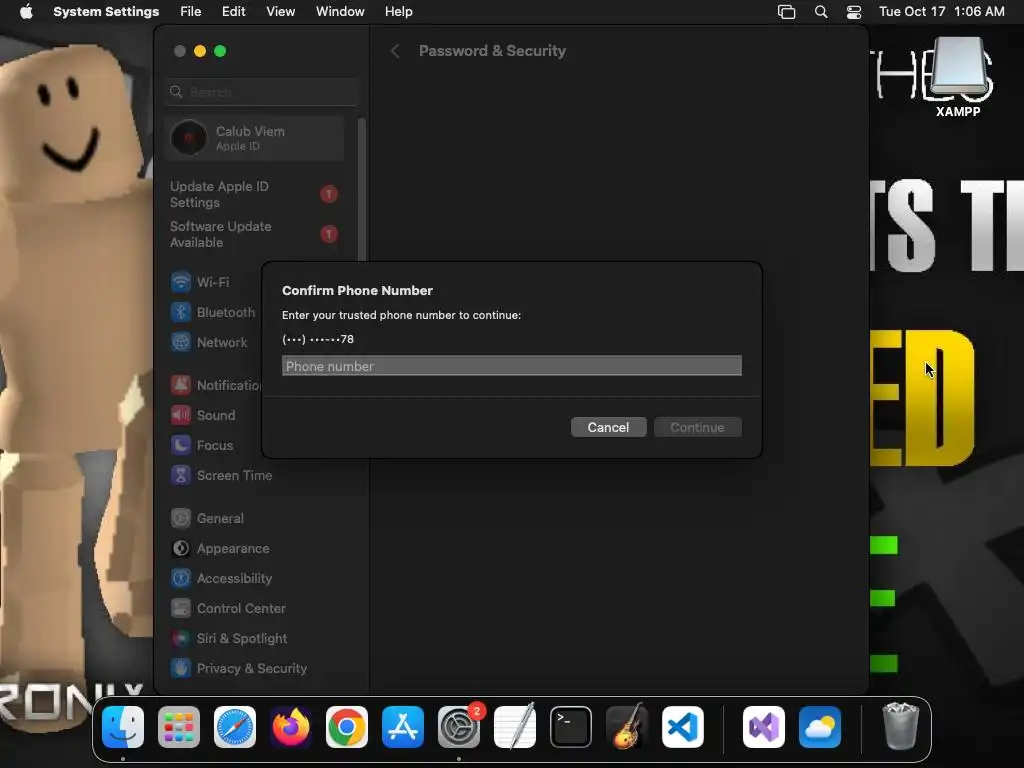This screenshot has height=768, width=1024.
Task: Open App Store in the Dock
Action: point(403,727)
